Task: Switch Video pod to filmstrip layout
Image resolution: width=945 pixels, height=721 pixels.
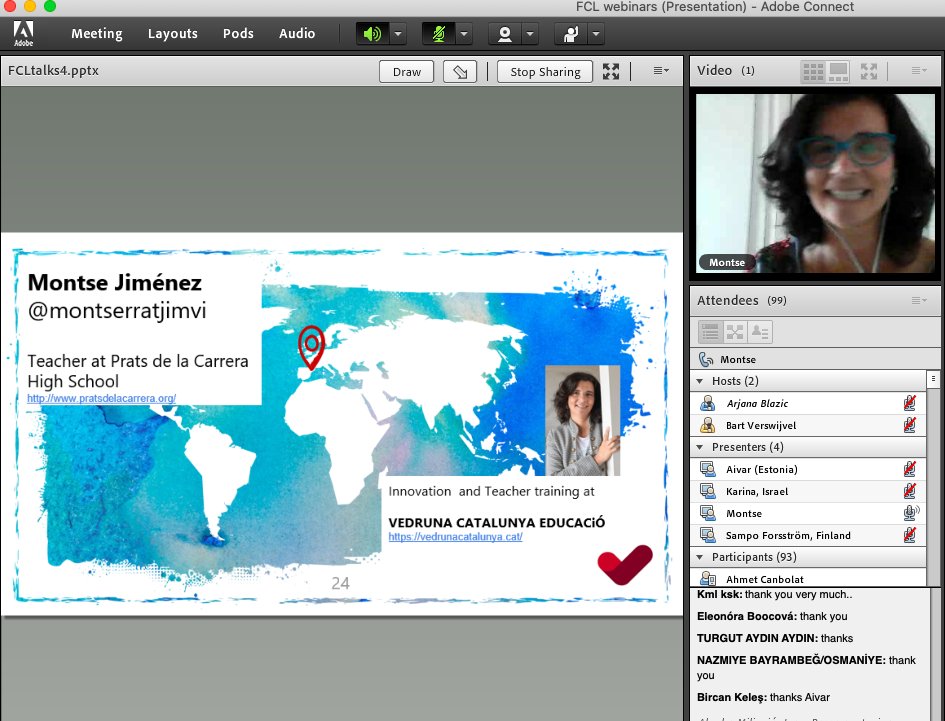Action: 838,72
